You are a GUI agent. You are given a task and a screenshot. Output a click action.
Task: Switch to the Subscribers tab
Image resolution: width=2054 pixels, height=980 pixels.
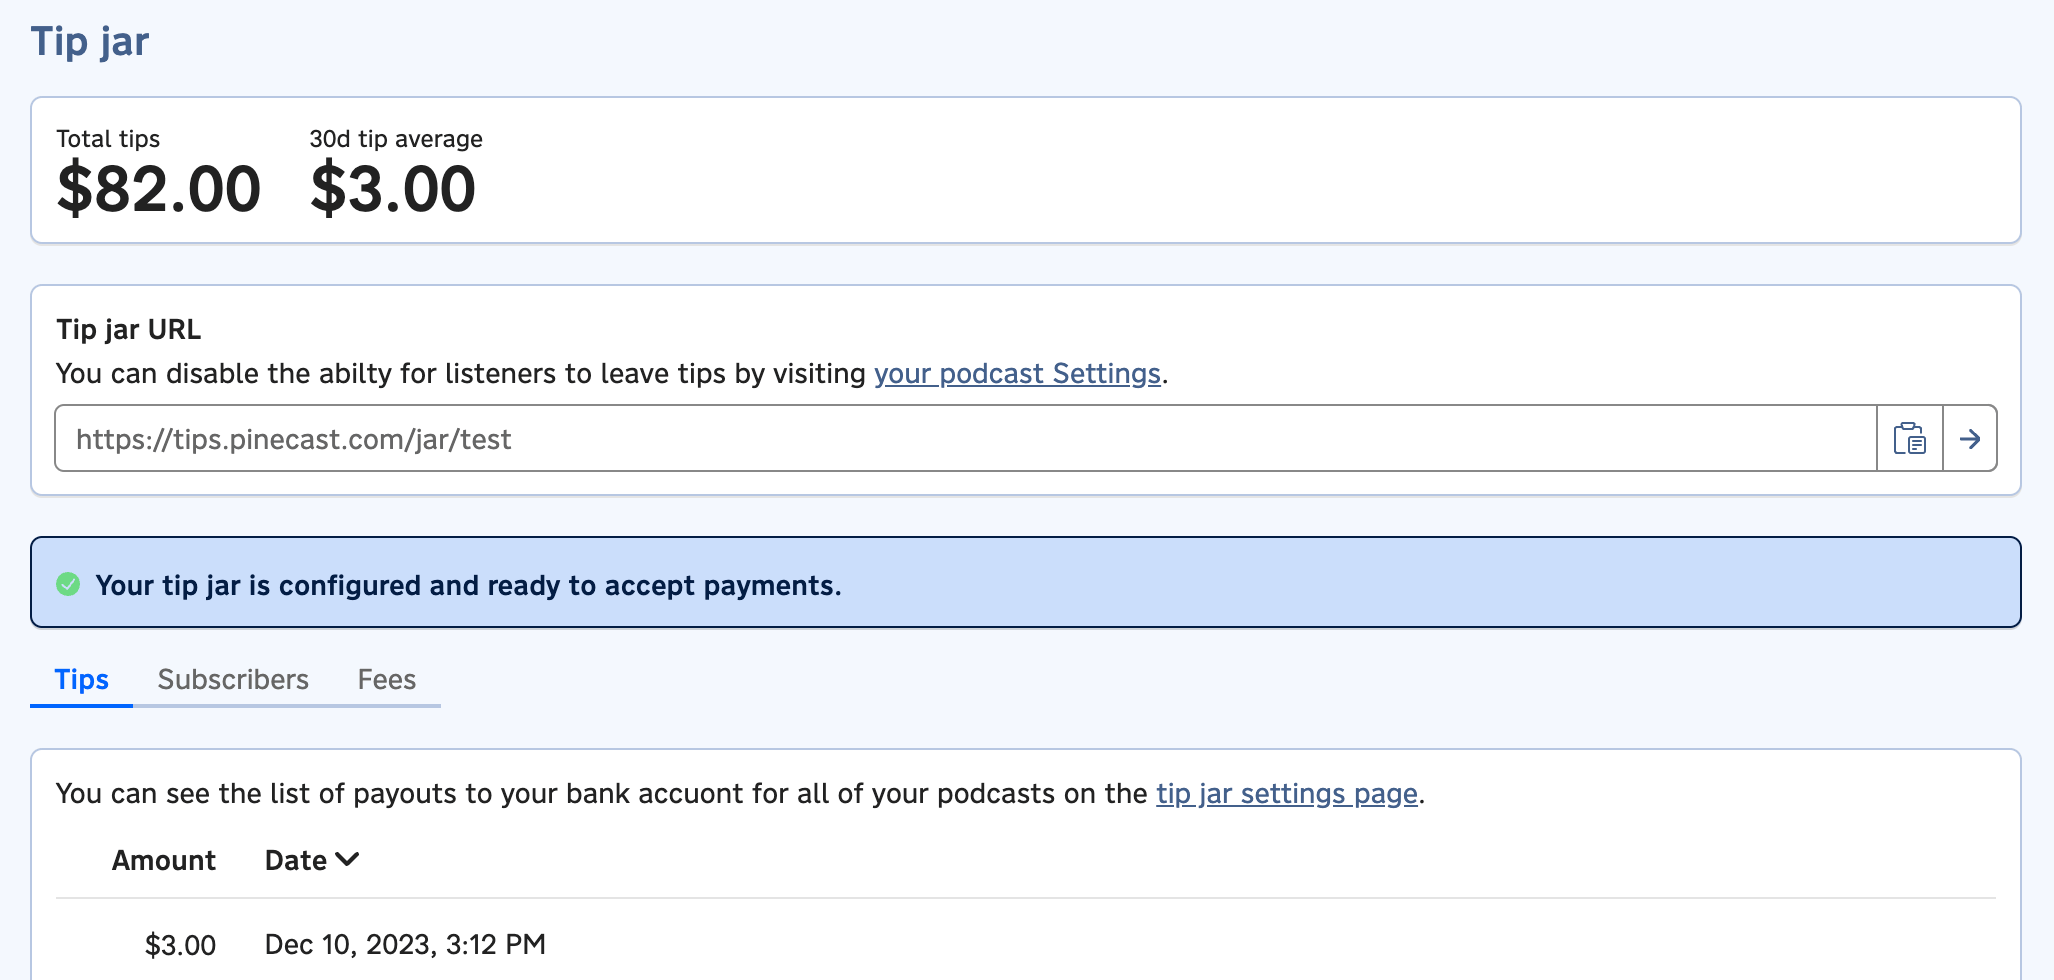[x=232, y=680]
